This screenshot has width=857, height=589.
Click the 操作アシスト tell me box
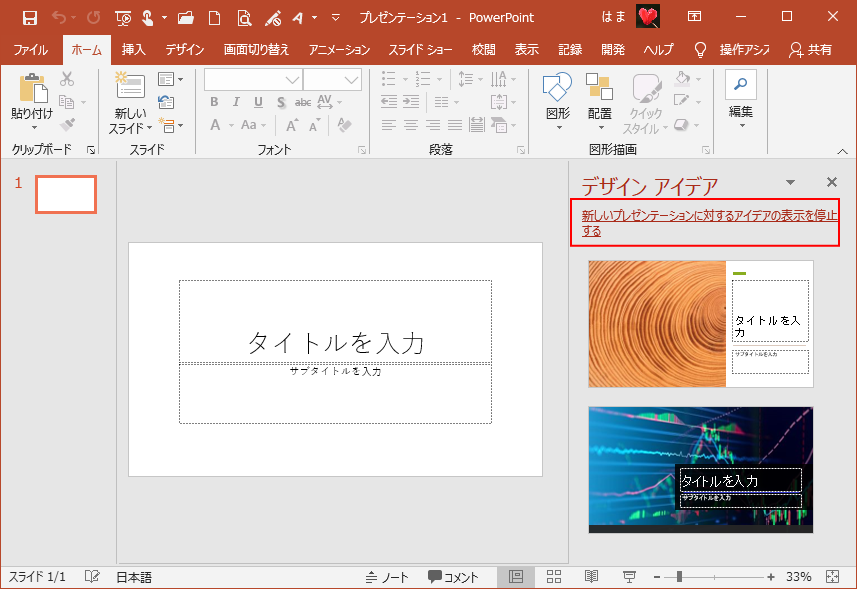click(732, 50)
